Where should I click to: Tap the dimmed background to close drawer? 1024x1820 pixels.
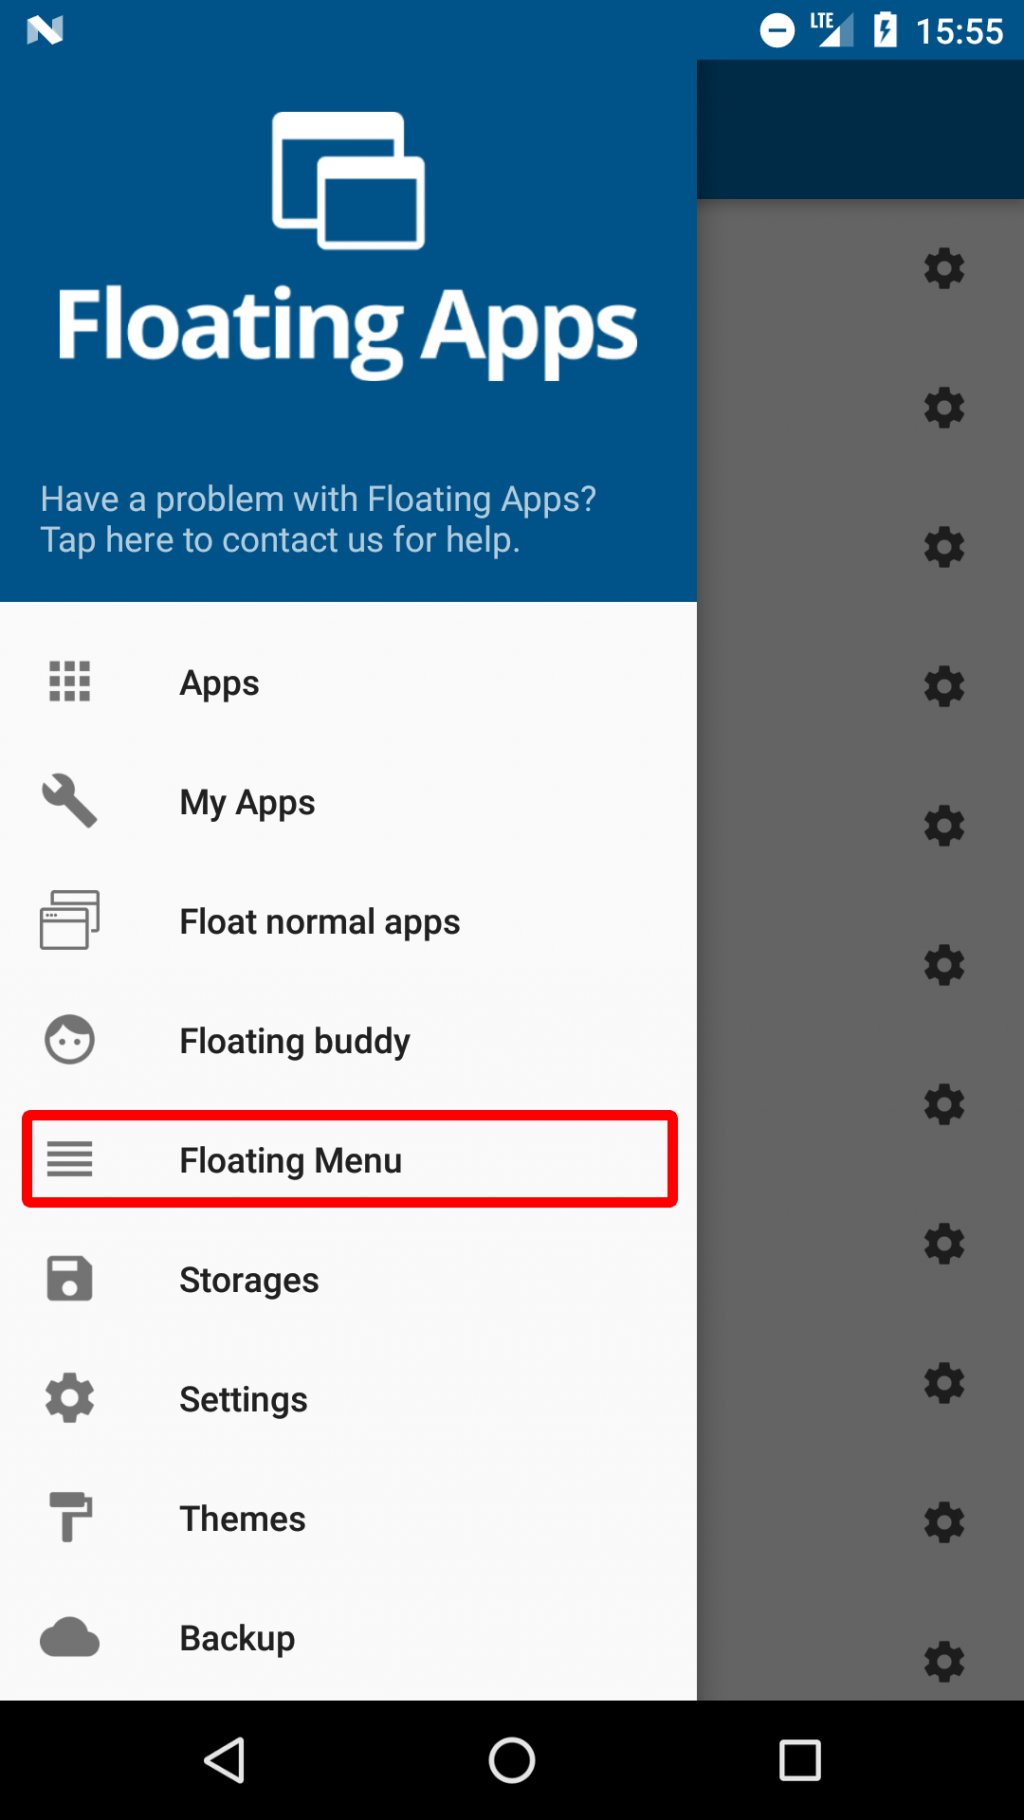(x=860, y=900)
